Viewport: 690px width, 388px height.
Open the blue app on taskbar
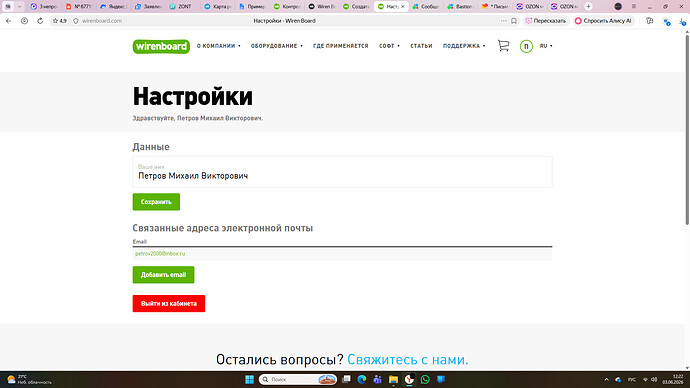coord(440,379)
